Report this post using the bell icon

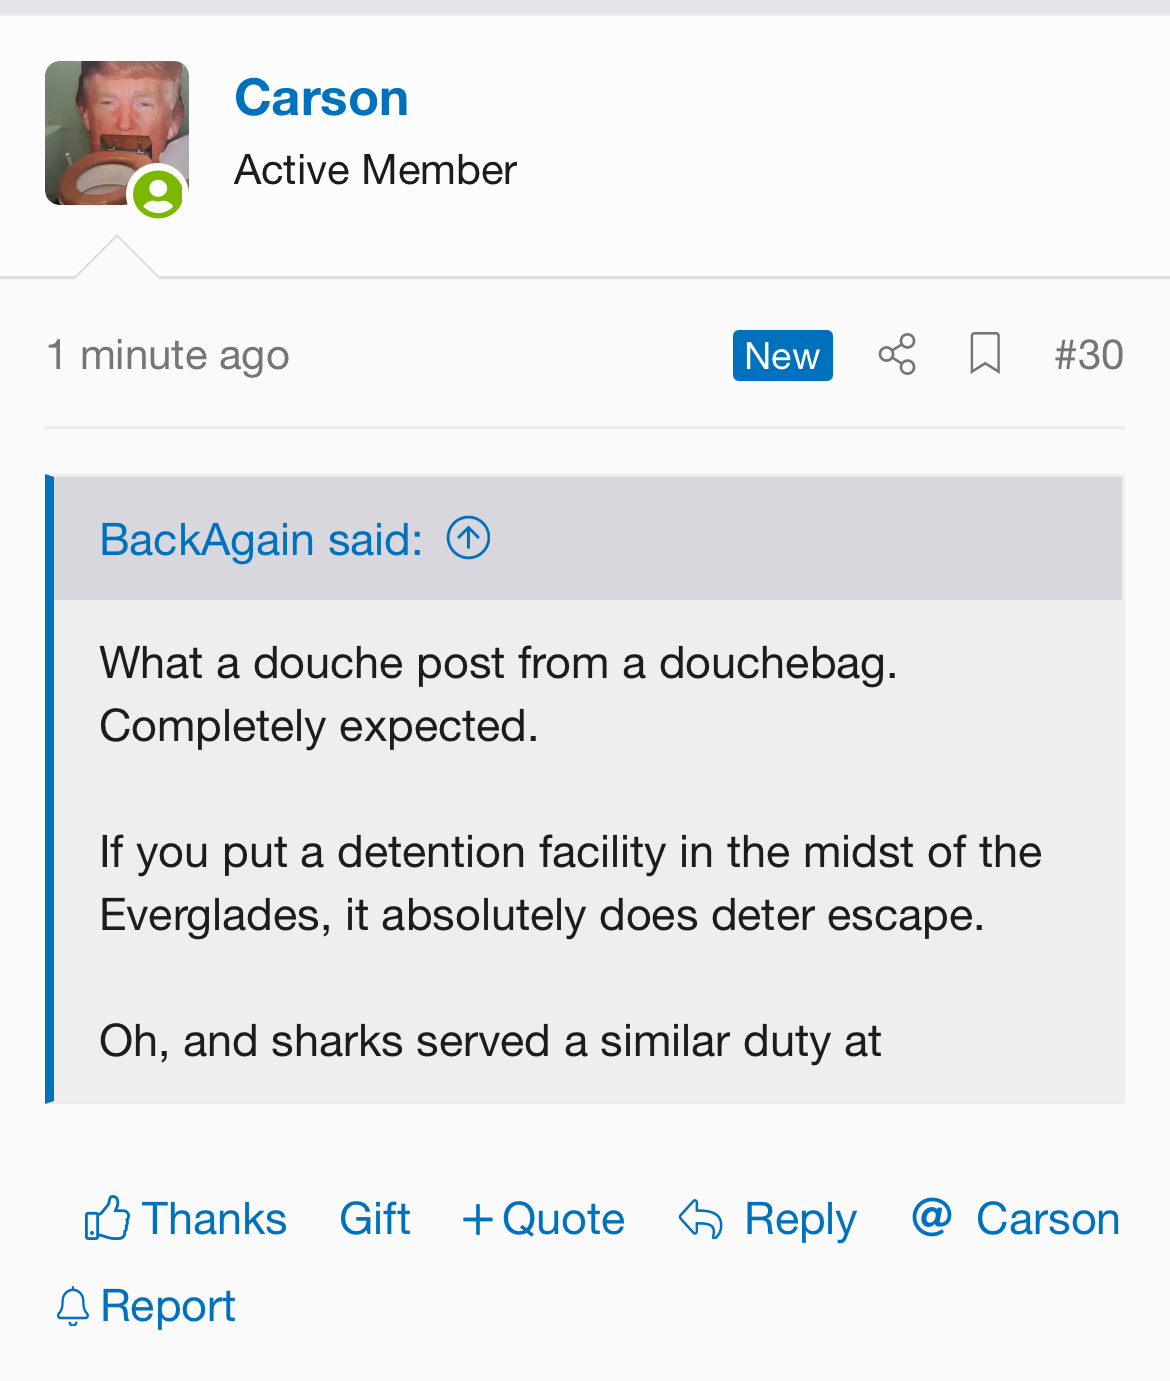pyautogui.click(x=146, y=1306)
